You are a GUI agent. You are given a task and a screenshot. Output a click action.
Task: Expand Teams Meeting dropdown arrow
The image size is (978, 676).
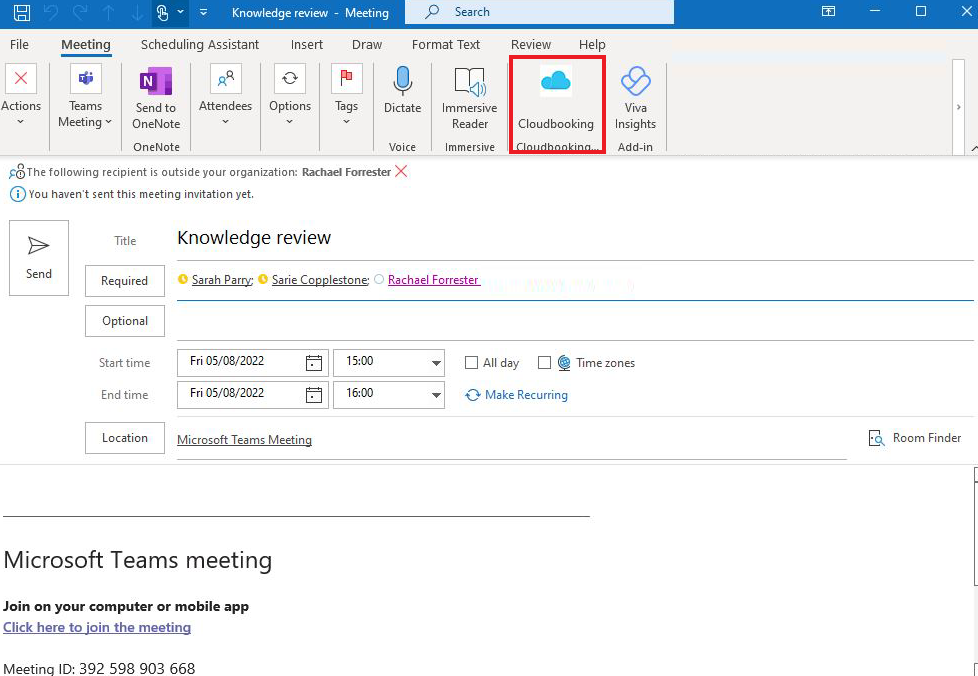pyautogui.click(x=109, y=122)
